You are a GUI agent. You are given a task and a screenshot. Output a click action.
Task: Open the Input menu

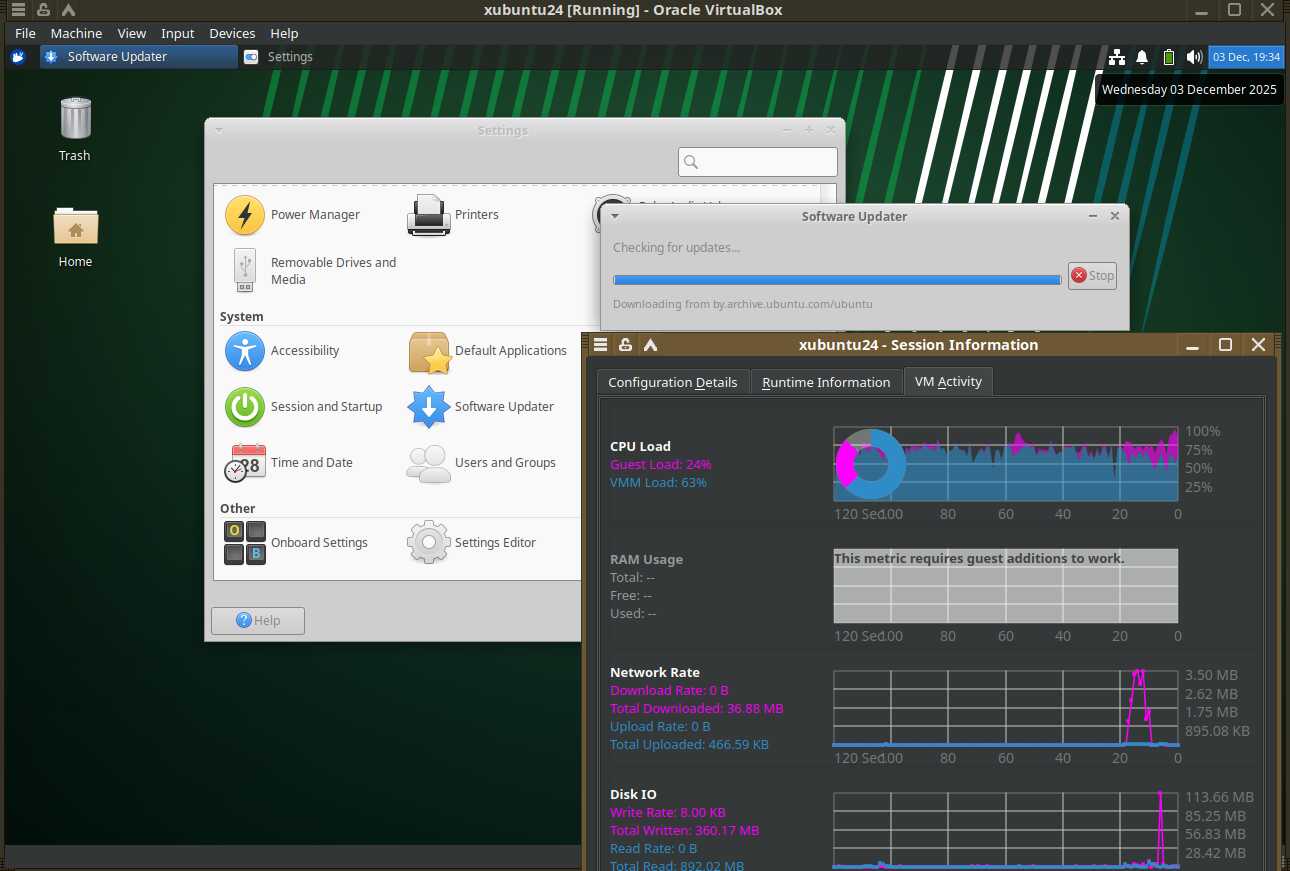(178, 33)
